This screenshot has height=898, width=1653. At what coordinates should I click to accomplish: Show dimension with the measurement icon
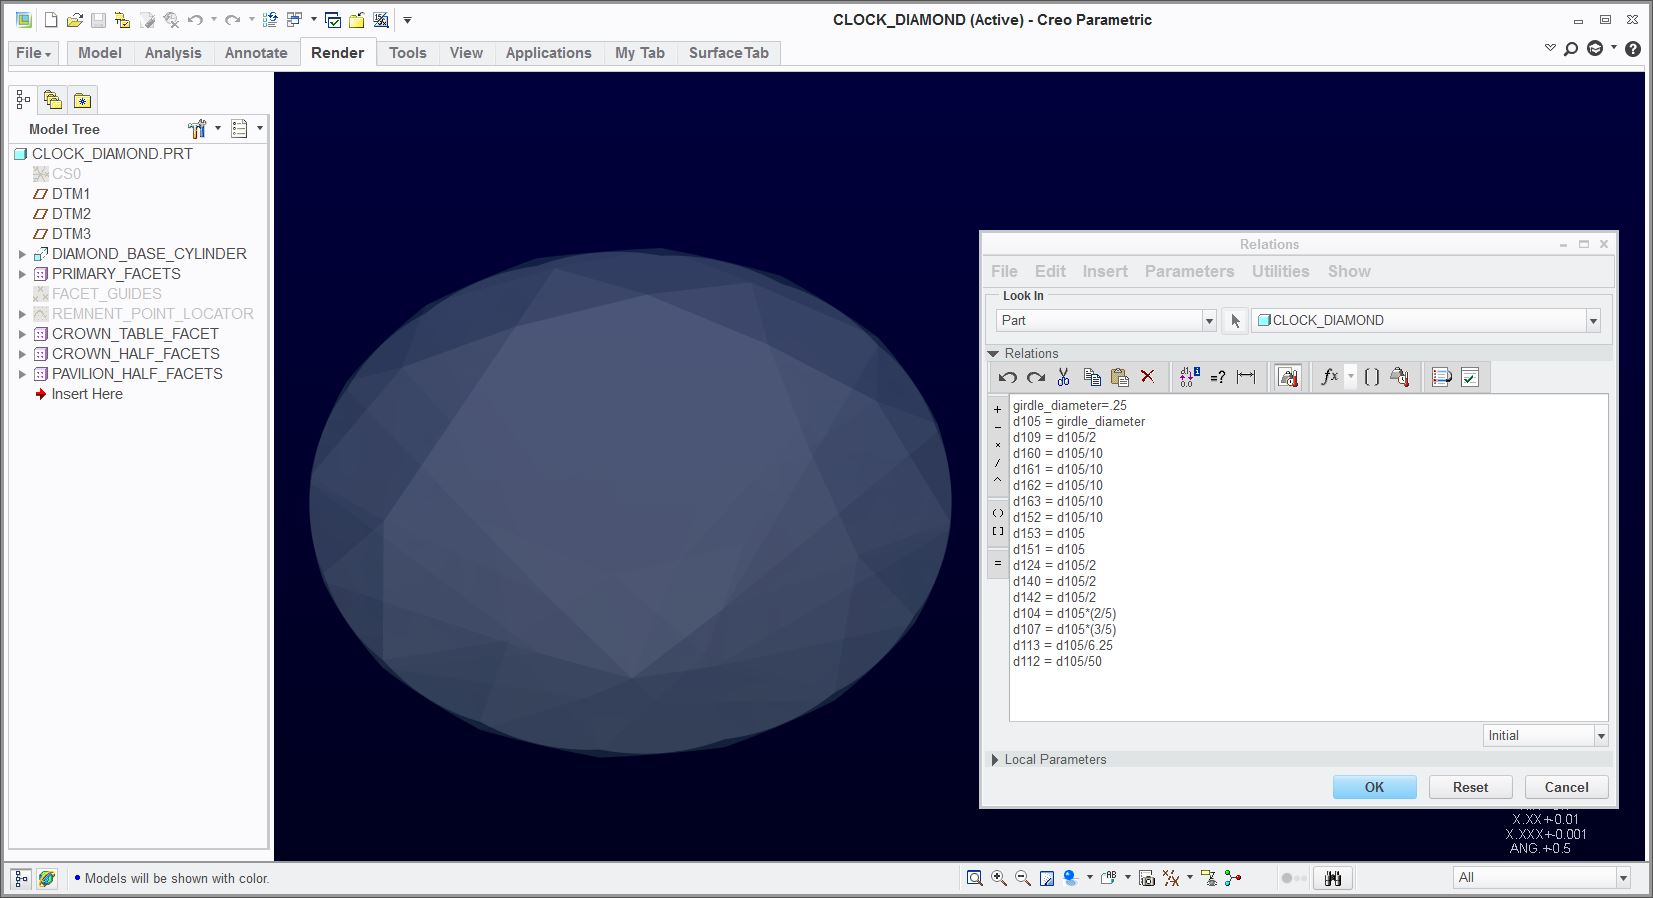1246,377
